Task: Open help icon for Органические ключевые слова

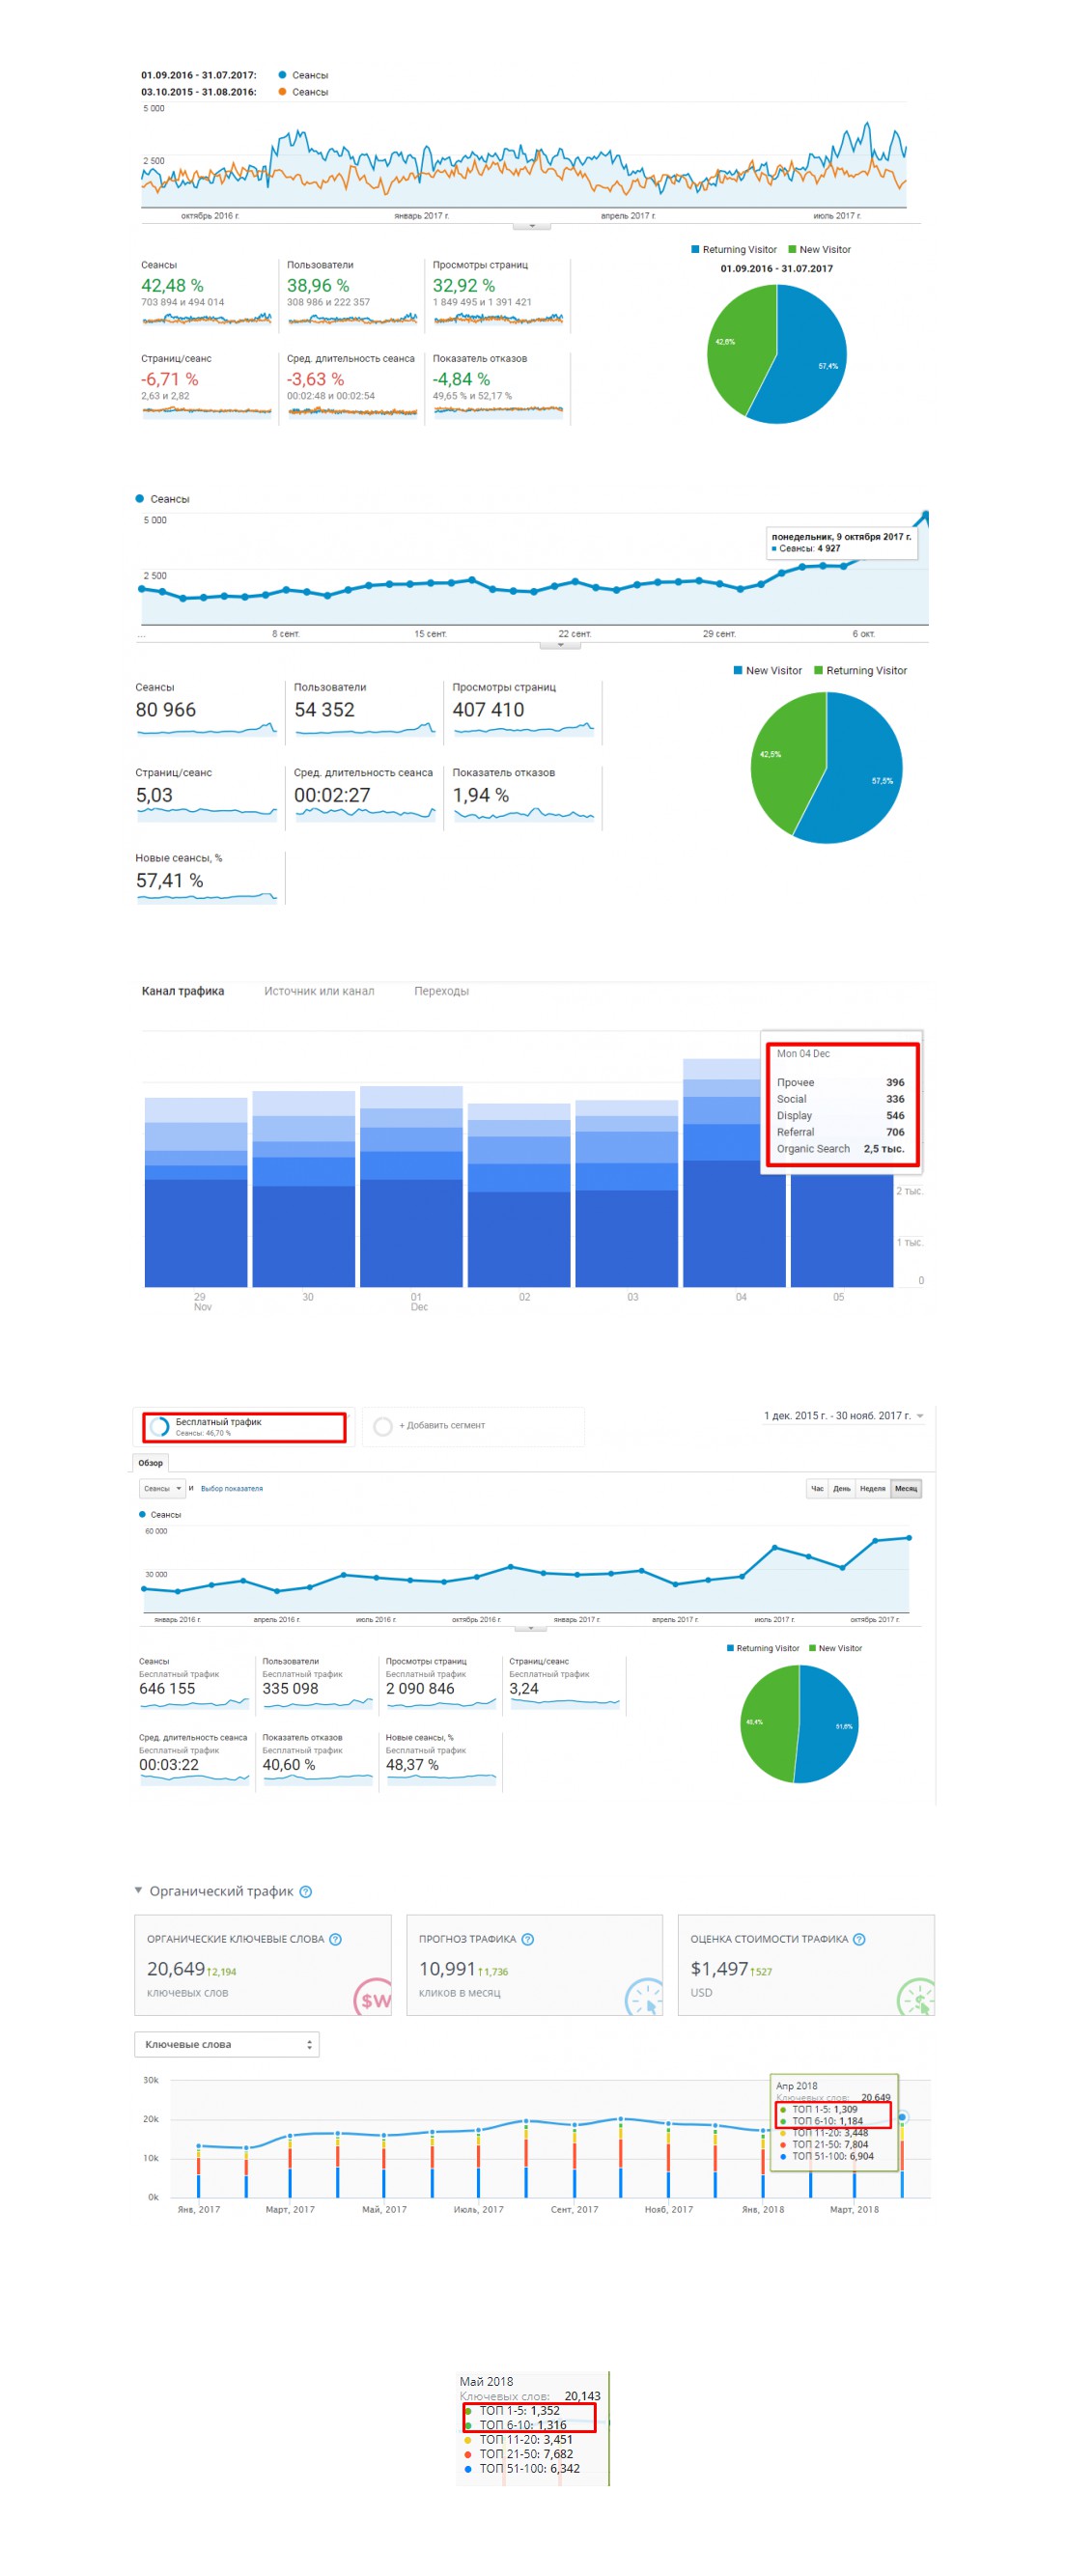Action: coord(336,1939)
